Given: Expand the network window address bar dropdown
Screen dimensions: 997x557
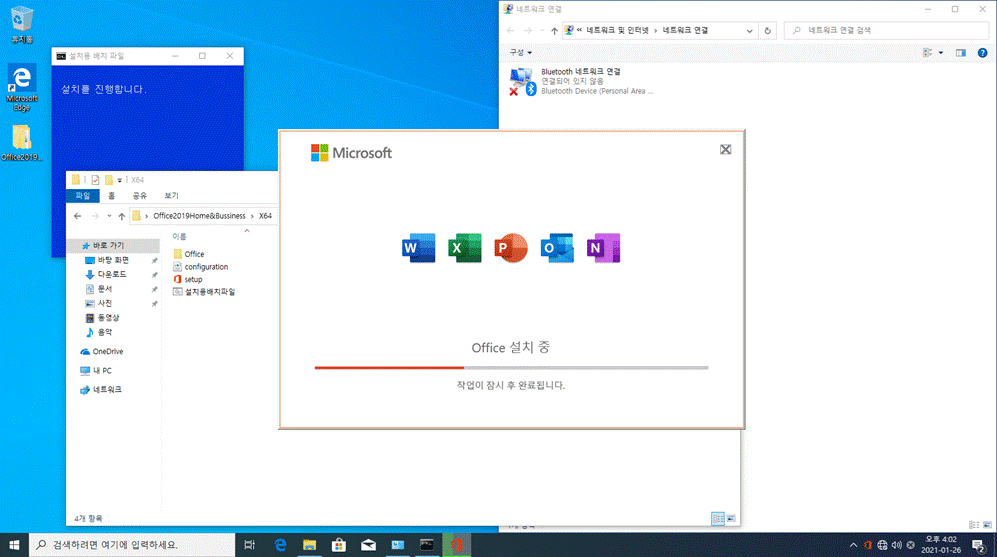Looking at the screenshot, I should coord(750,31).
